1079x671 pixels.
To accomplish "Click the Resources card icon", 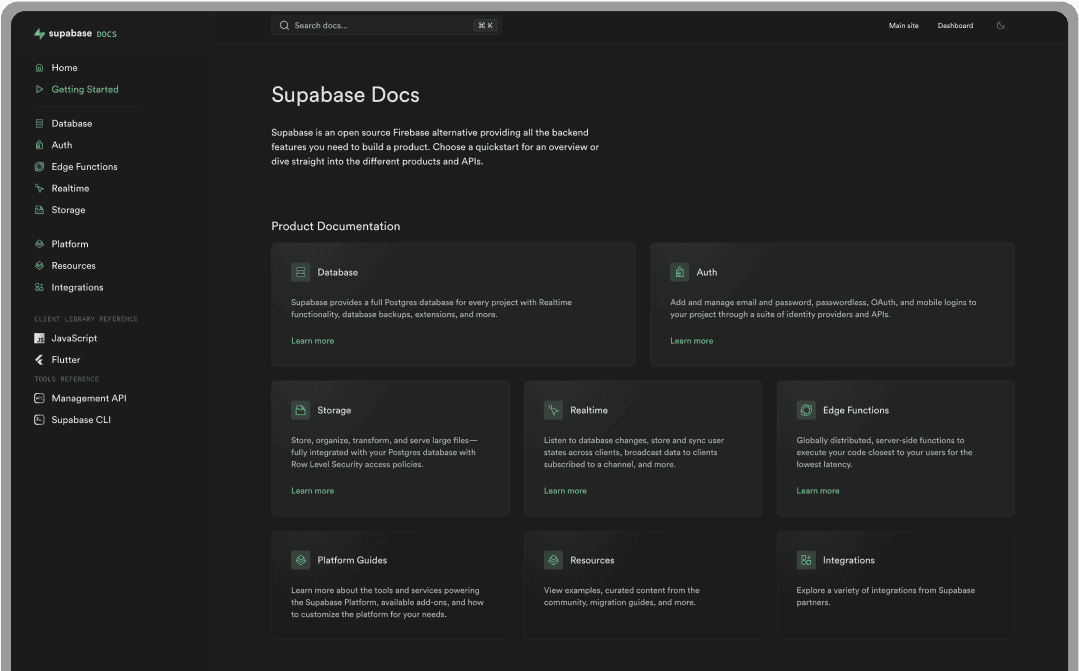I will click(553, 560).
